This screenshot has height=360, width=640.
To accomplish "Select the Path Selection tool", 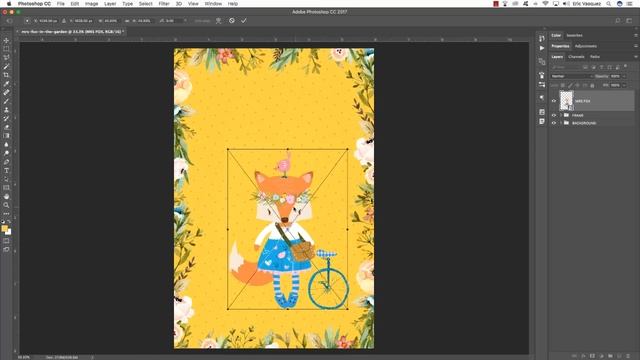I will pos(6,179).
